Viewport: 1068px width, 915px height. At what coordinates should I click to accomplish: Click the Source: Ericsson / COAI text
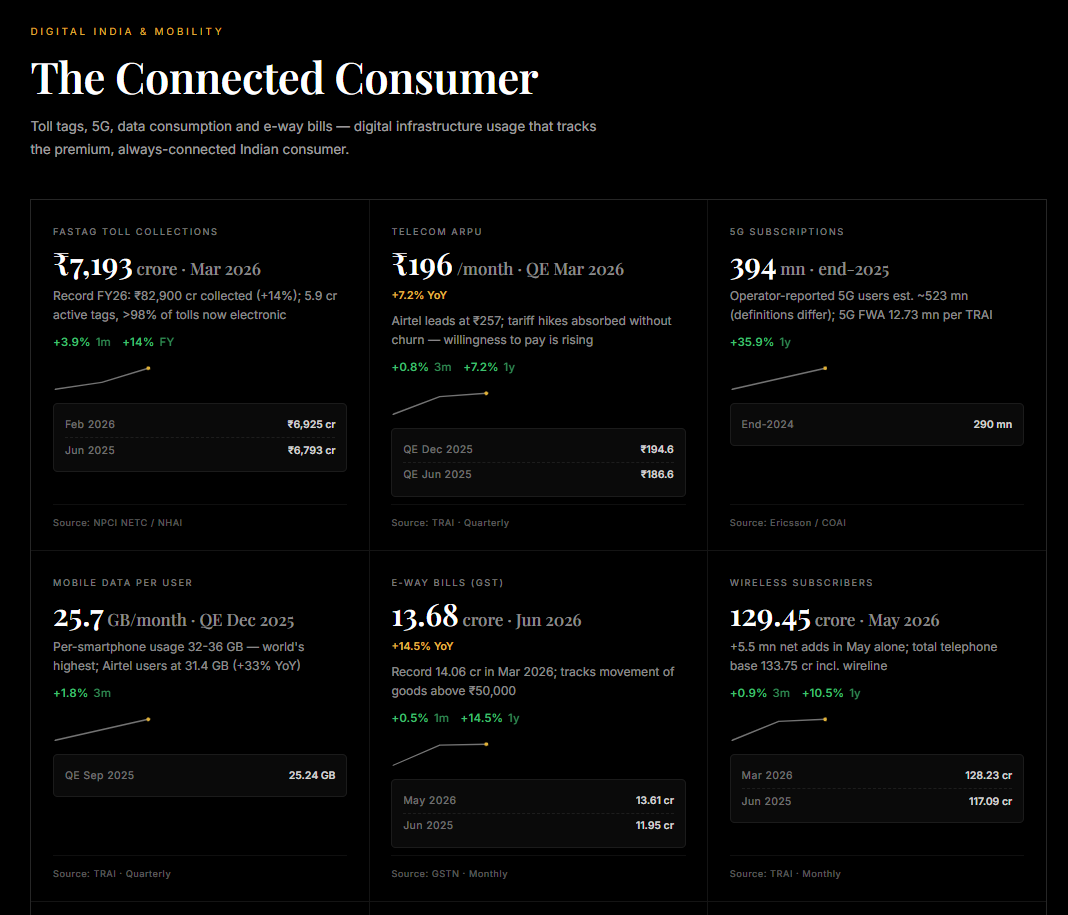[787, 523]
